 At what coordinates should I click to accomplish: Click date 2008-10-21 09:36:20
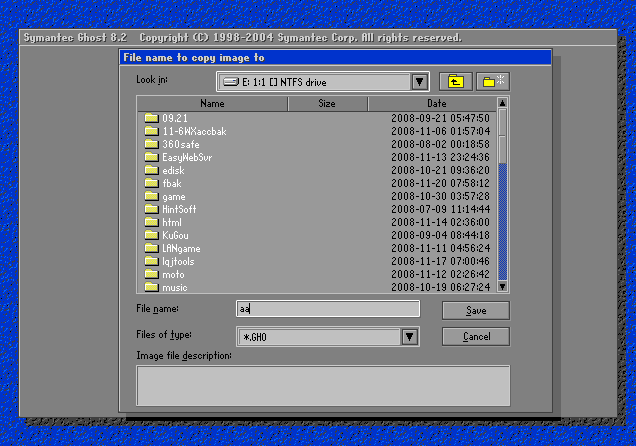[440, 170]
